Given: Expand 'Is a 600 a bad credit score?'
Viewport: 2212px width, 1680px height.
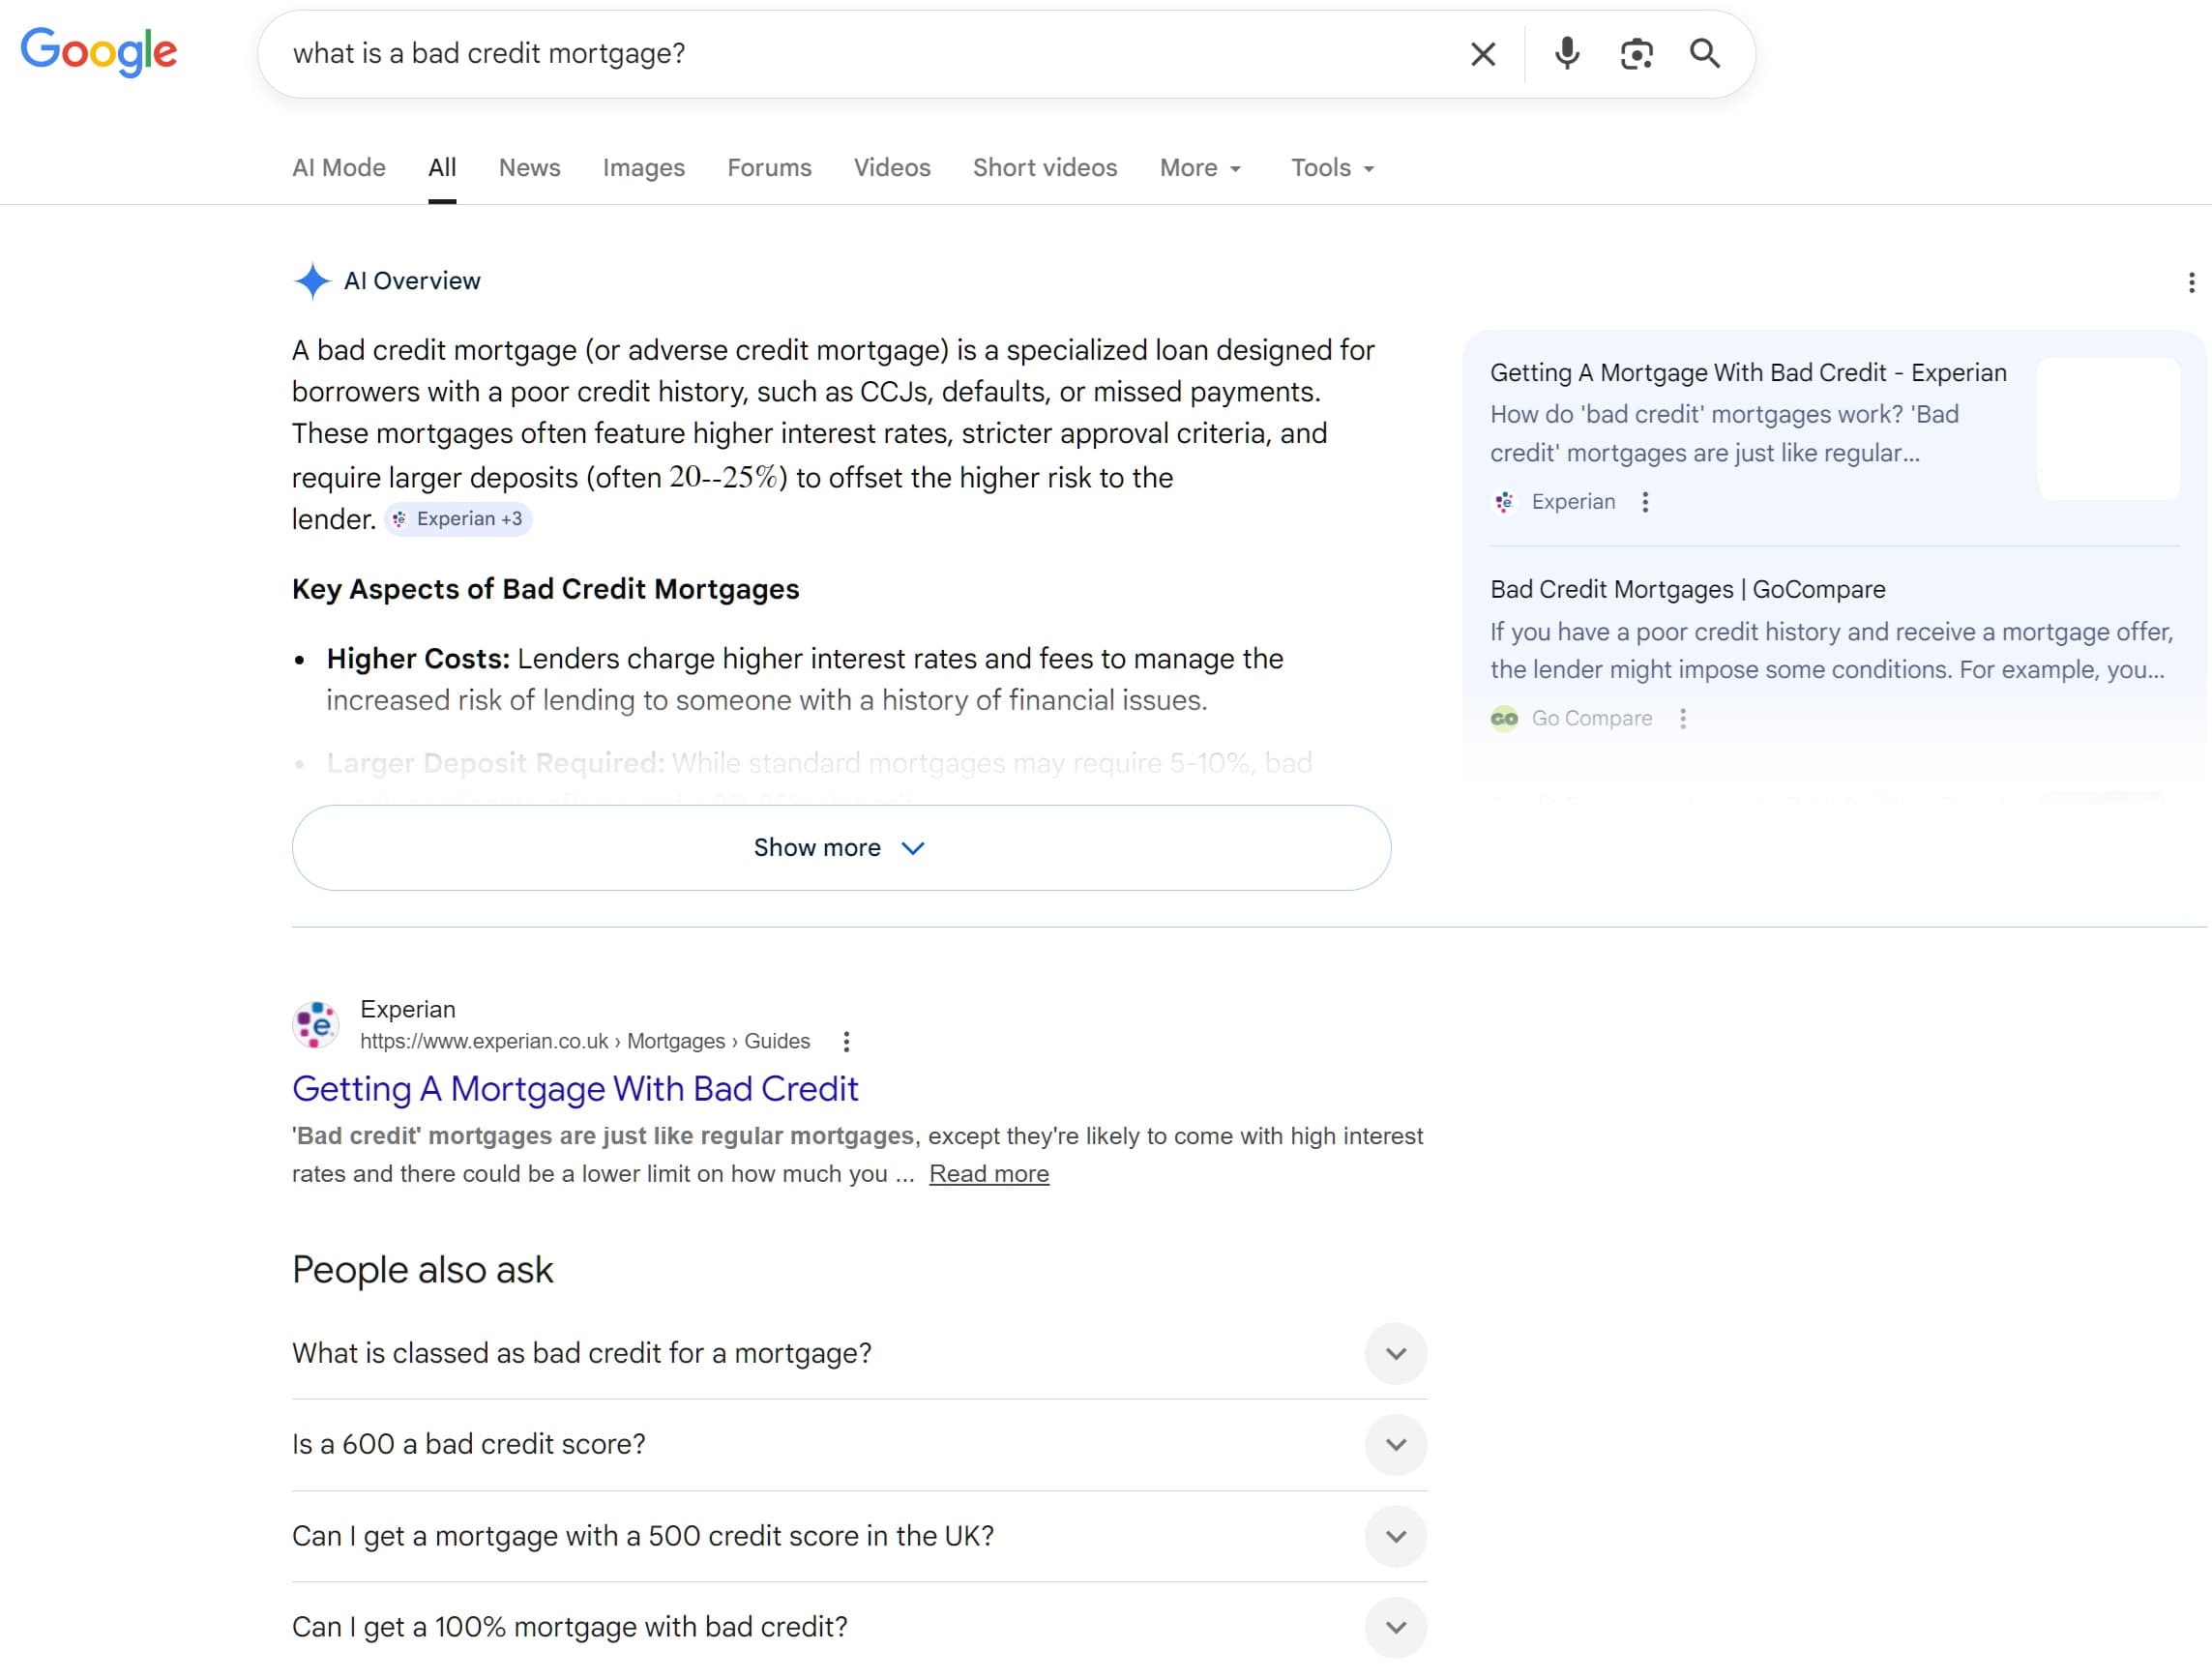Looking at the screenshot, I should pyautogui.click(x=859, y=1445).
